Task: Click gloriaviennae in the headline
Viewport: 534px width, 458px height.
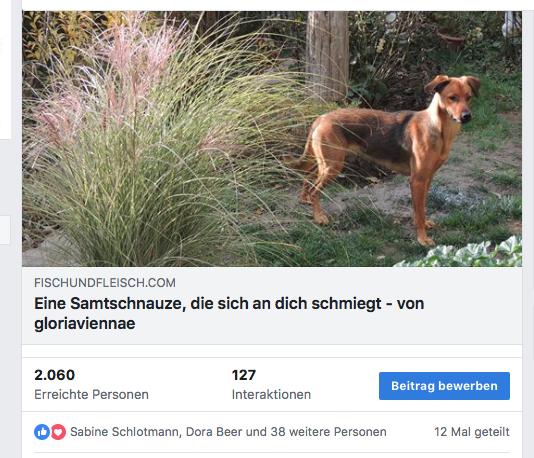Action: (85, 323)
